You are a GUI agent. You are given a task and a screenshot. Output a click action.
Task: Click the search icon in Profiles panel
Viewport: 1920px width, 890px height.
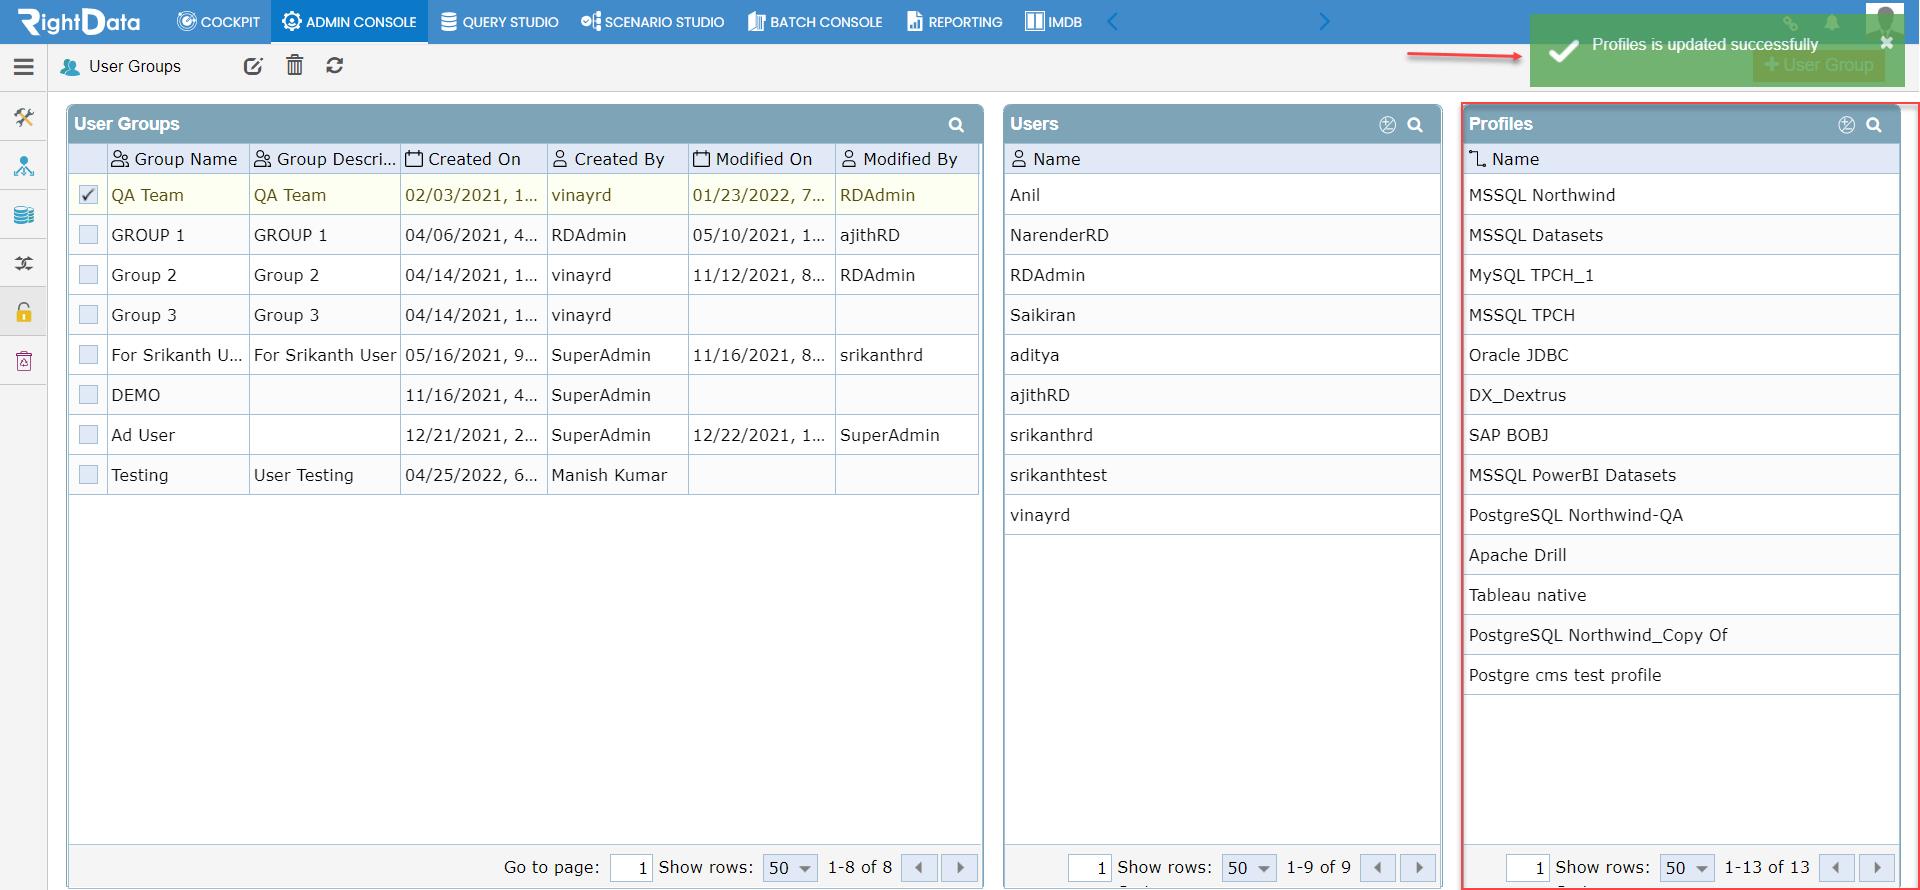pyautogui.click(x=1874, y=125)
